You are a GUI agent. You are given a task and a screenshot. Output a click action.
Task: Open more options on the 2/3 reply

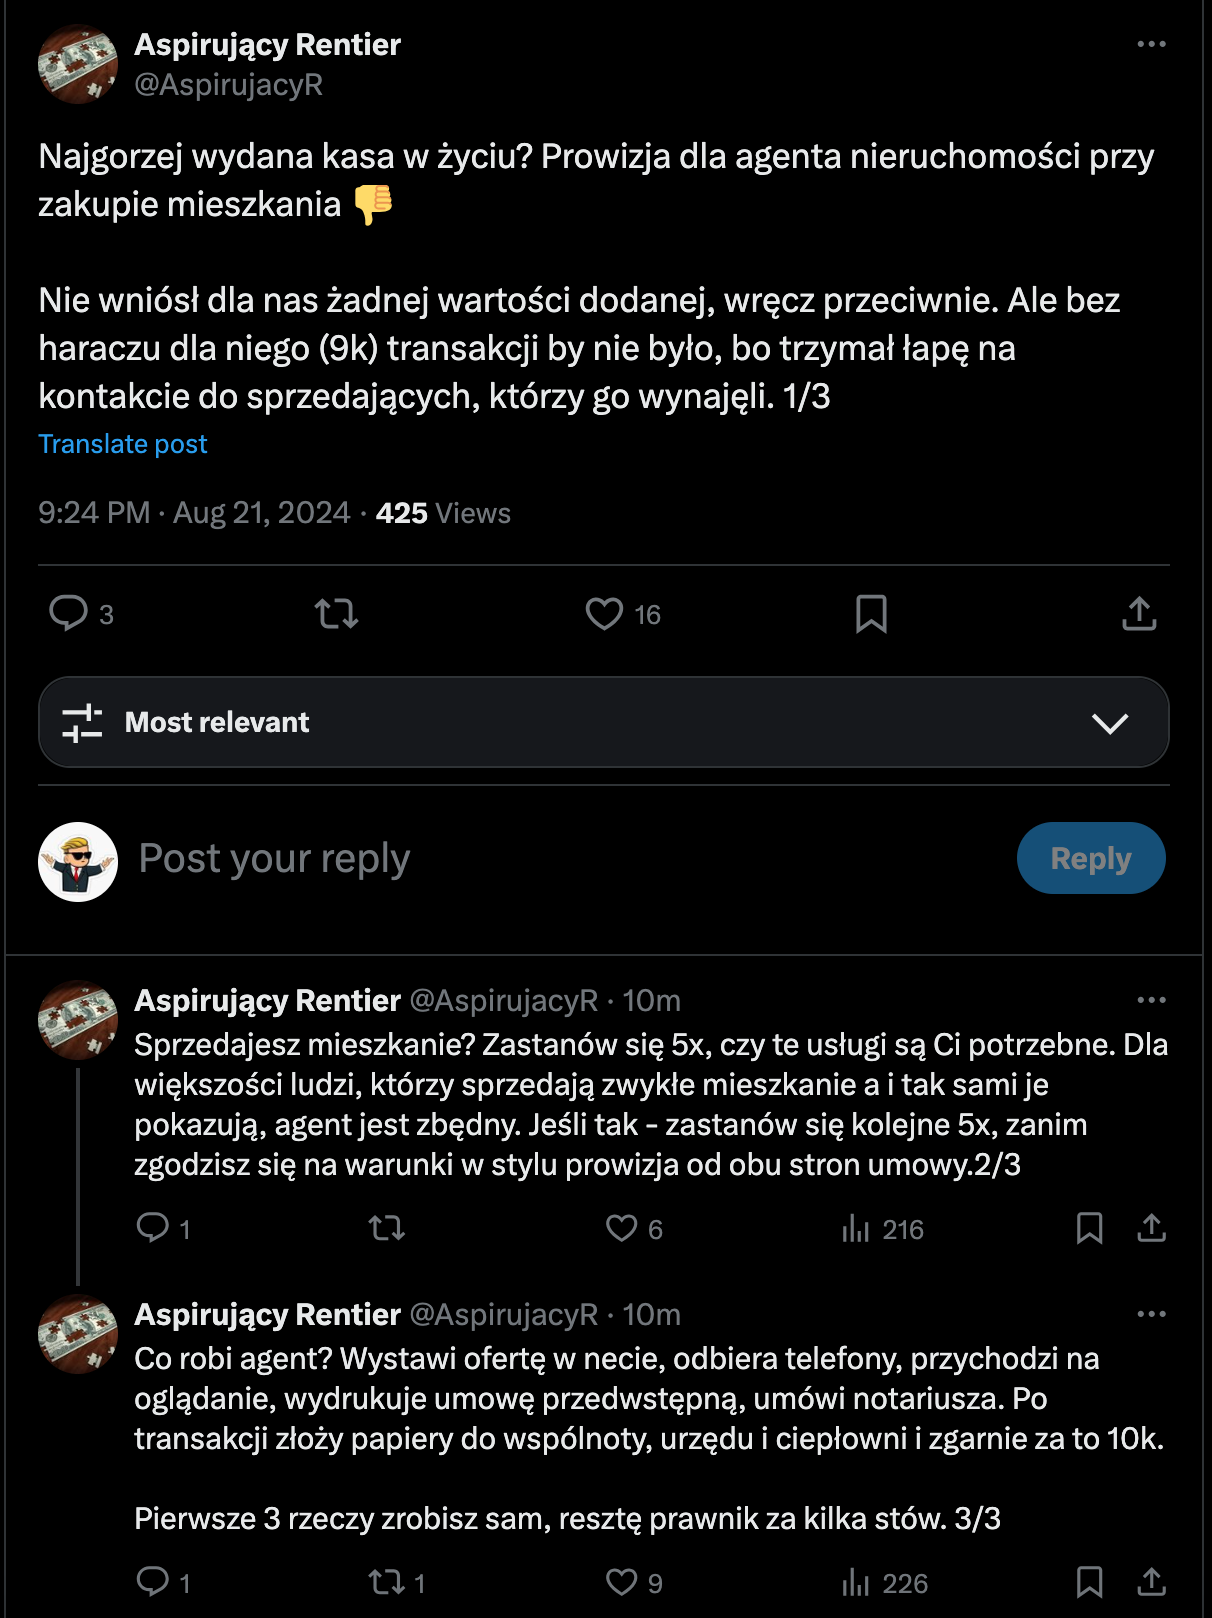[x=1151, y=1000]
